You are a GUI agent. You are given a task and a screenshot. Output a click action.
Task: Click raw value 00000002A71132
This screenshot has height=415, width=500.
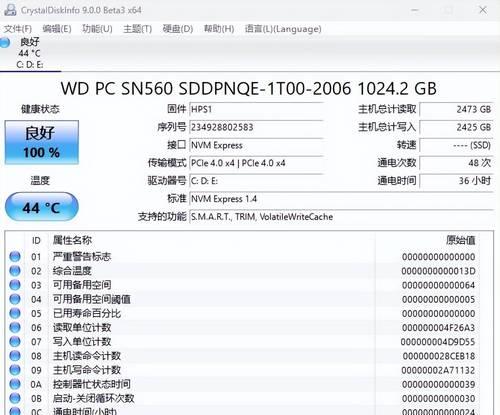[438, 370]
